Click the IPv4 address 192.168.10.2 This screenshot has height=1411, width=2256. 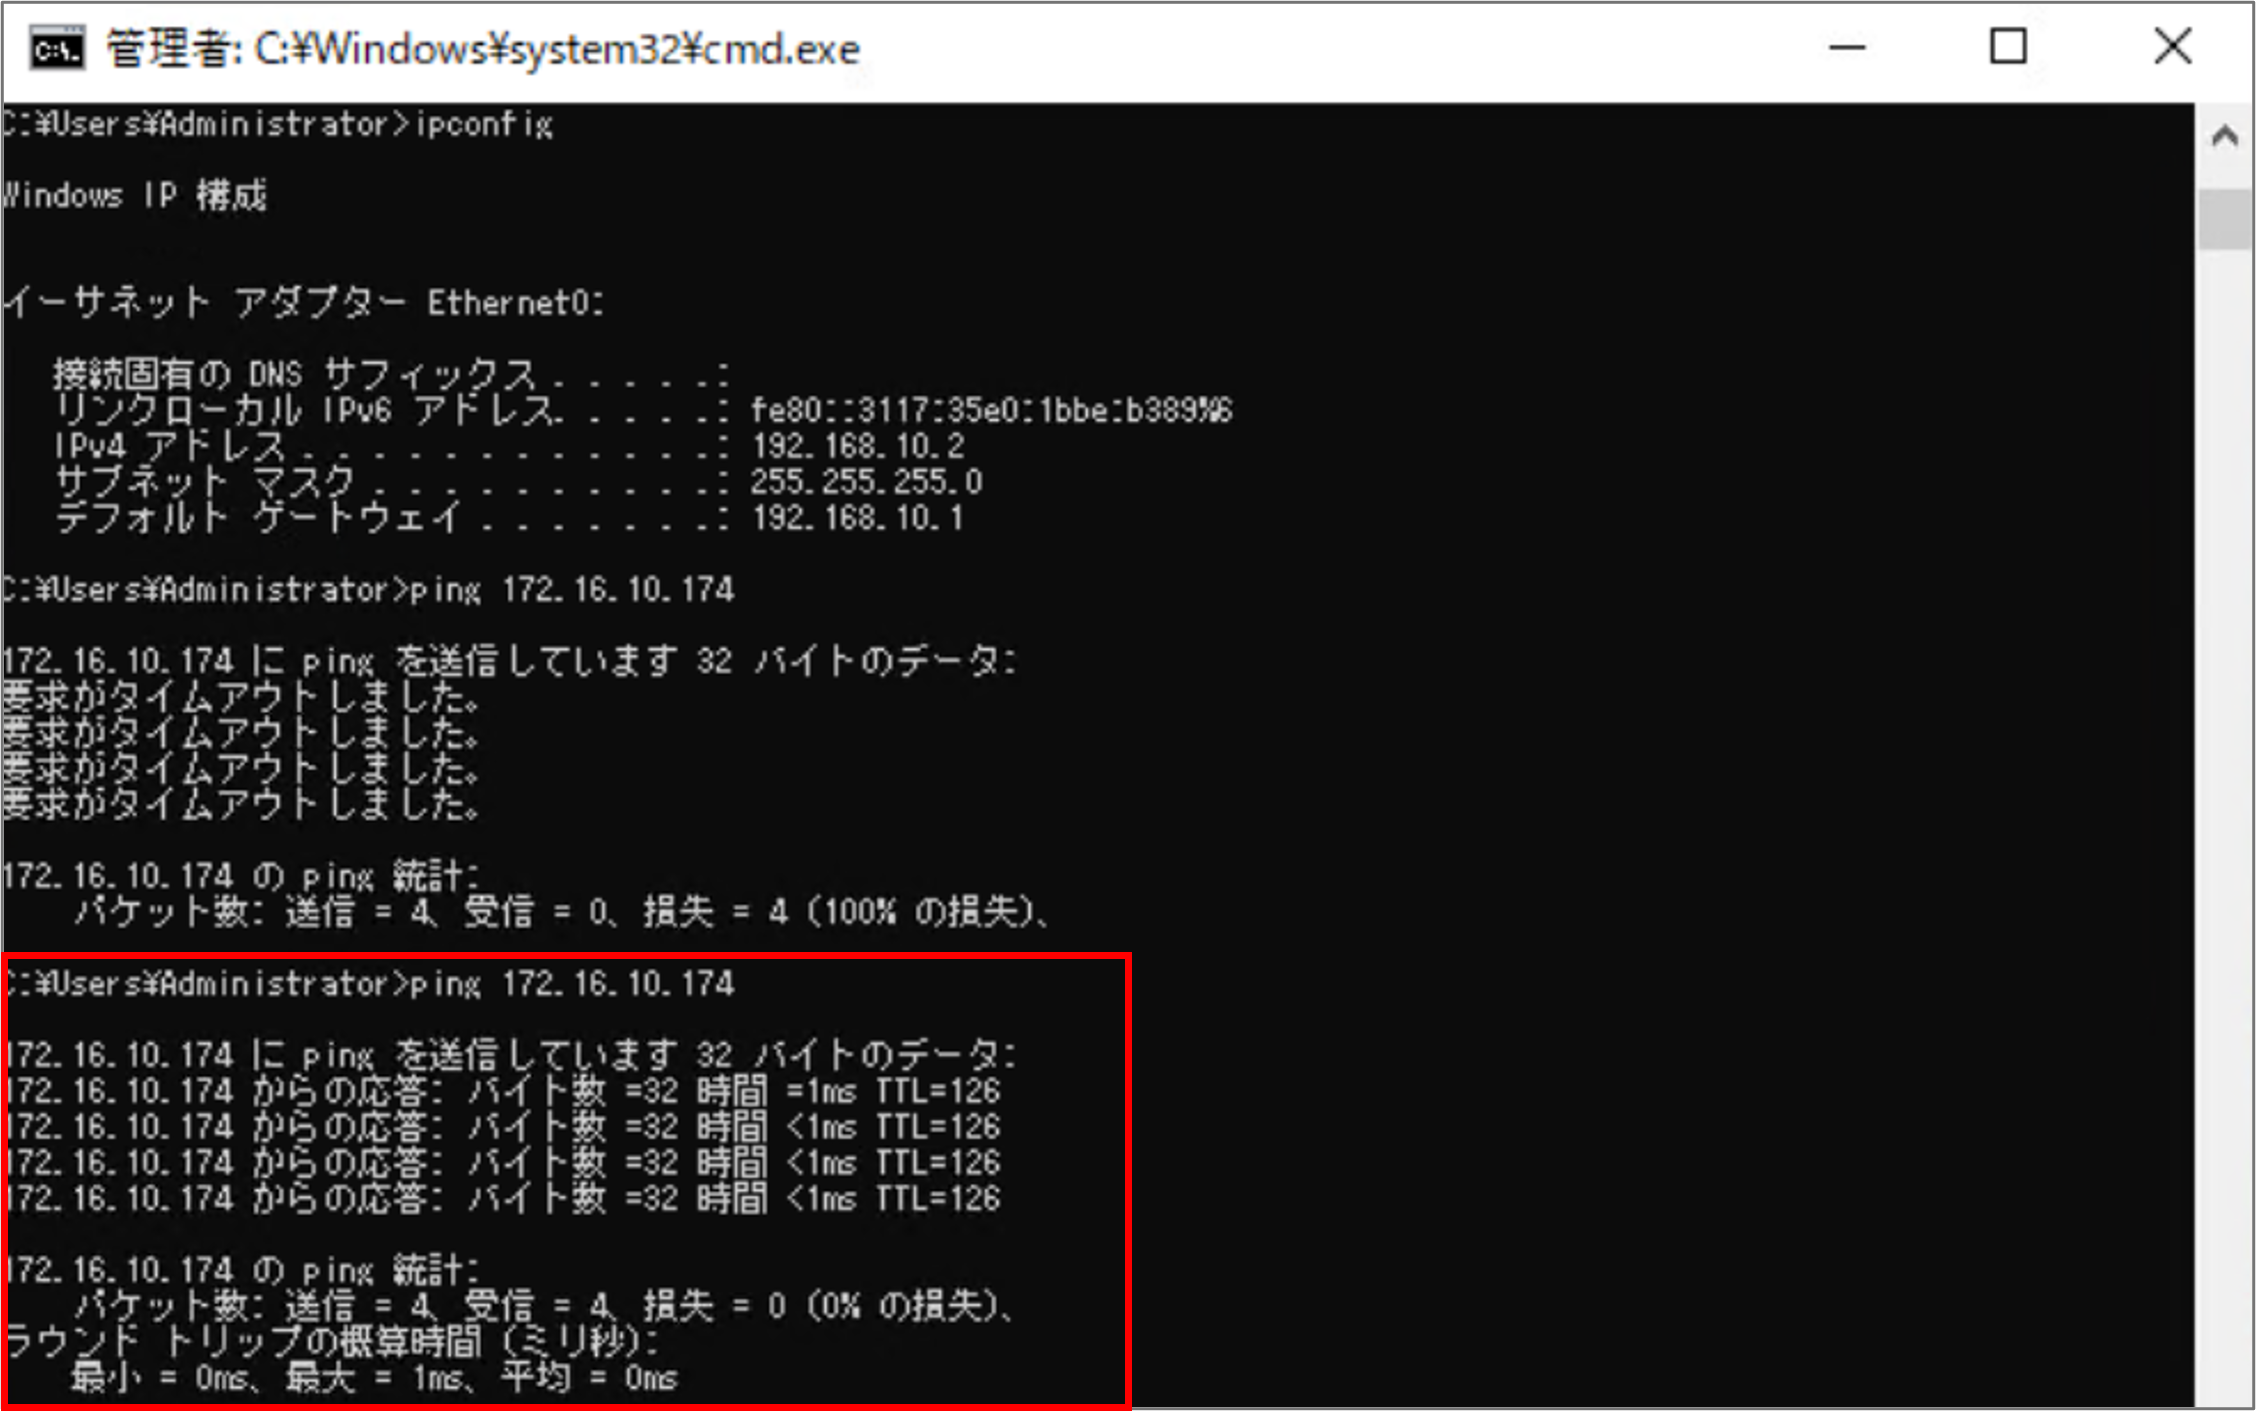(857, 446)
